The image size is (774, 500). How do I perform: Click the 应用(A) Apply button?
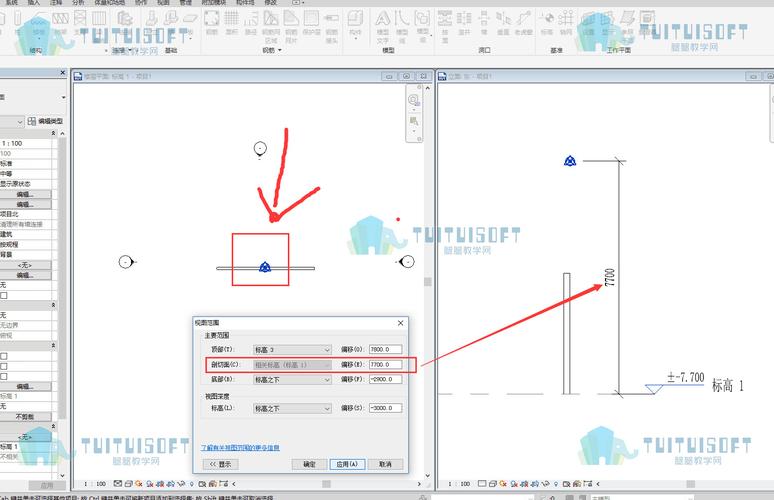click(348, 464)
